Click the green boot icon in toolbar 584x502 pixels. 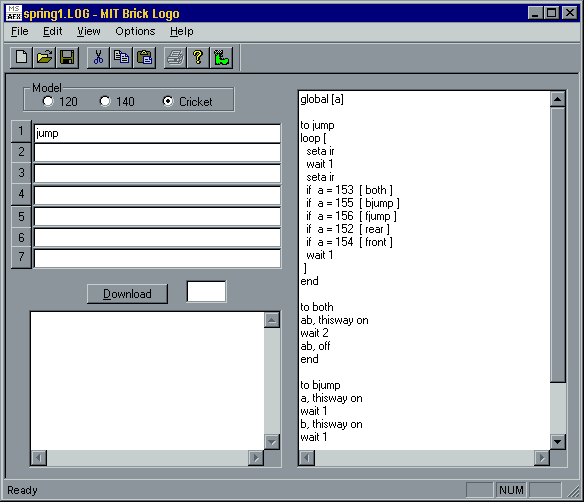pos(221,57)
